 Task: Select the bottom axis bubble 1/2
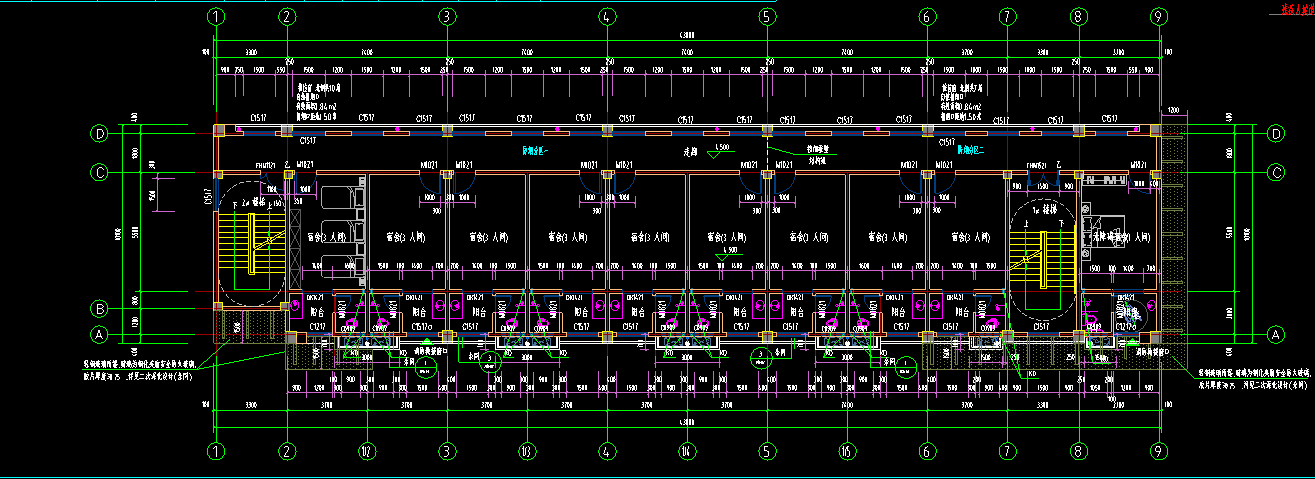point(367,451)
